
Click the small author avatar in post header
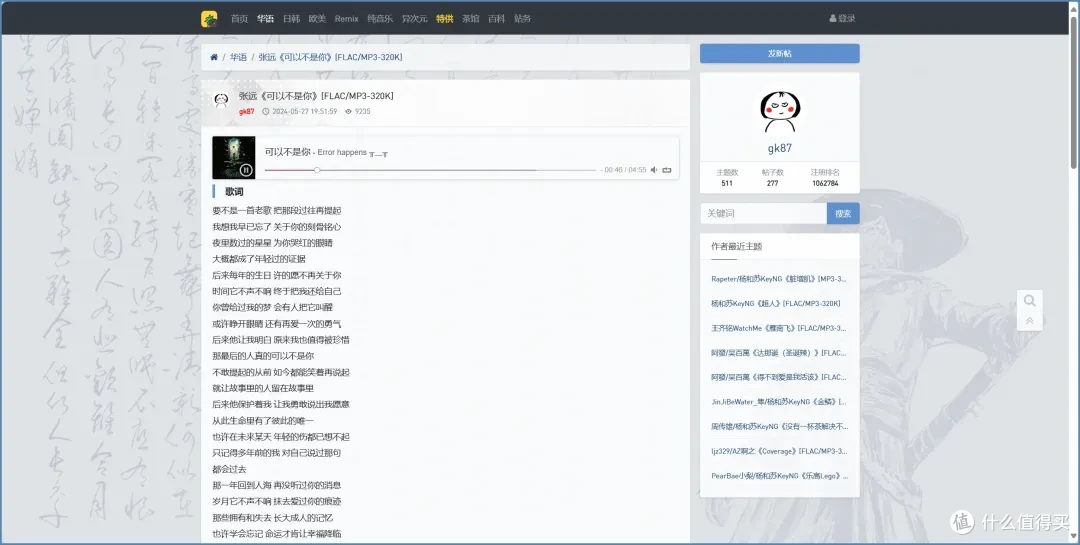pyautogui.click(x=221, y=101)
